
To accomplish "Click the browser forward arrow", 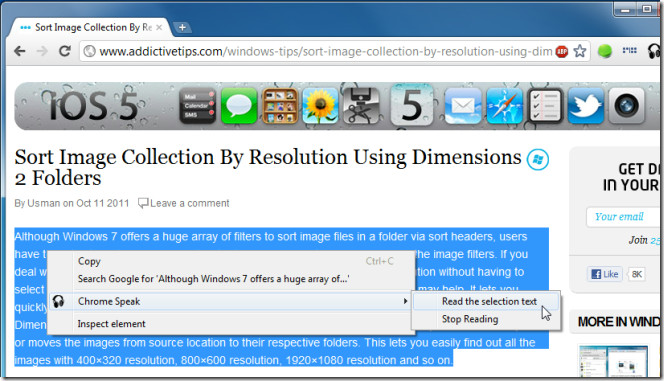I will click(42, 51).
